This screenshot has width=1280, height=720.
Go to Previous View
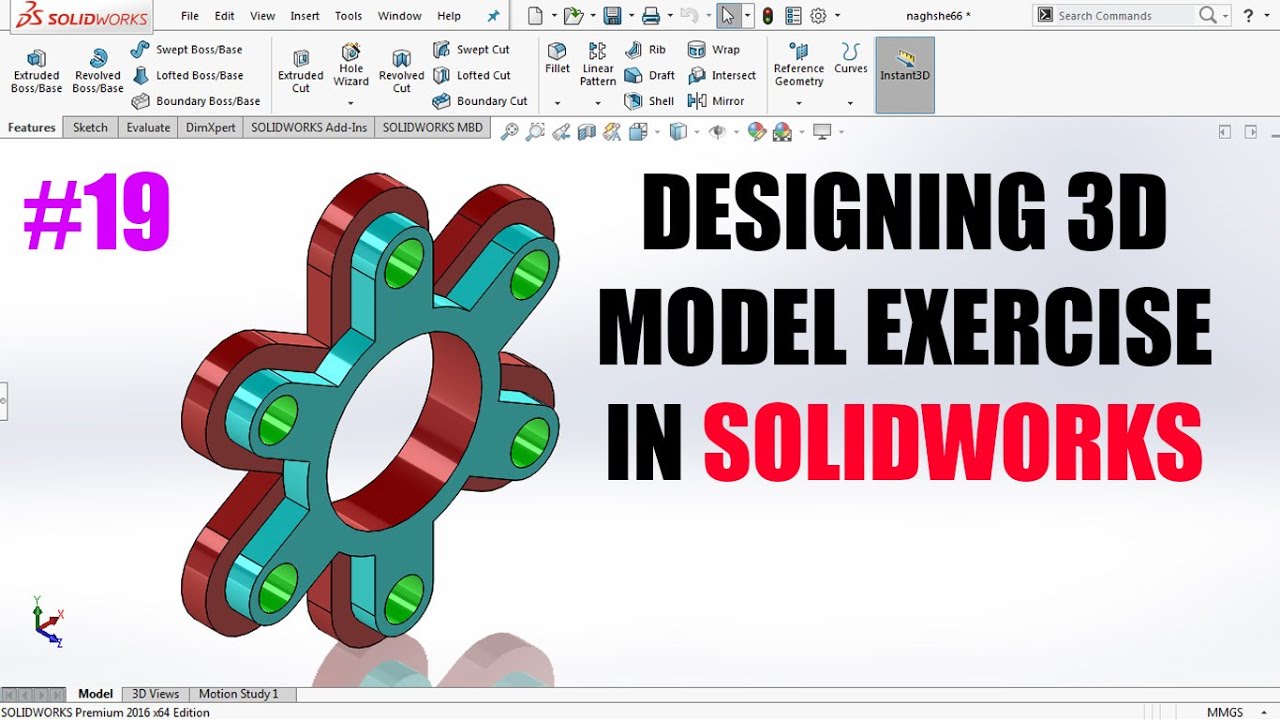(561, 131)
